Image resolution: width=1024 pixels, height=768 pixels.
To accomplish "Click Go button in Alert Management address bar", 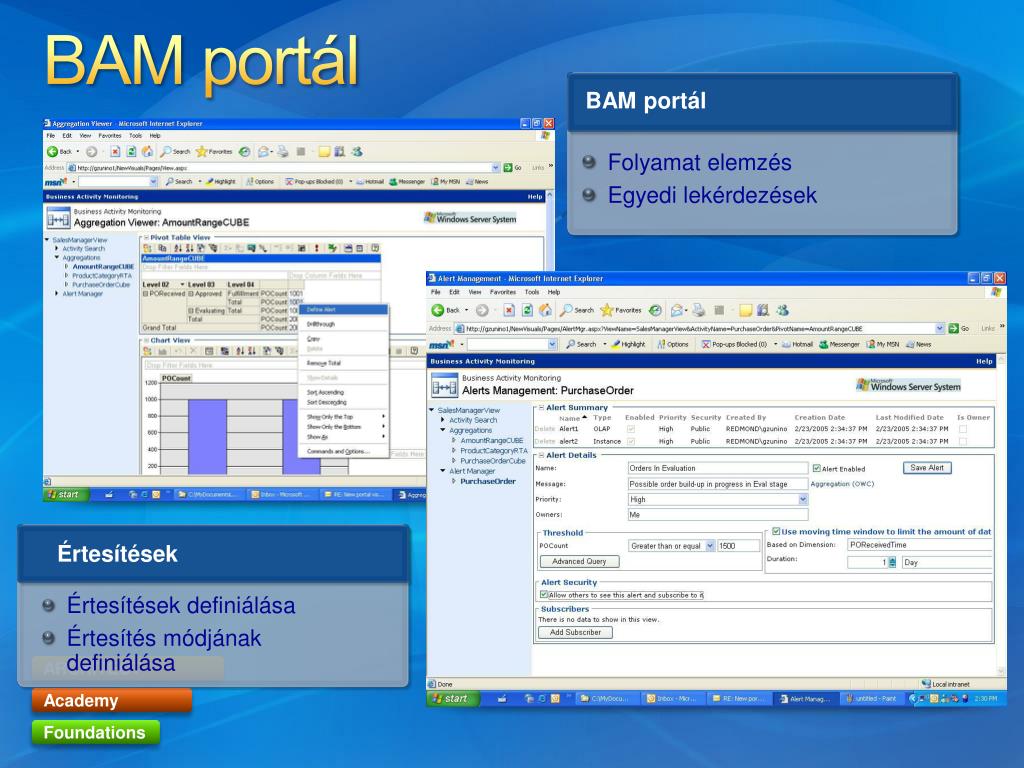I will pyautogui.click(x=958, y=328).
